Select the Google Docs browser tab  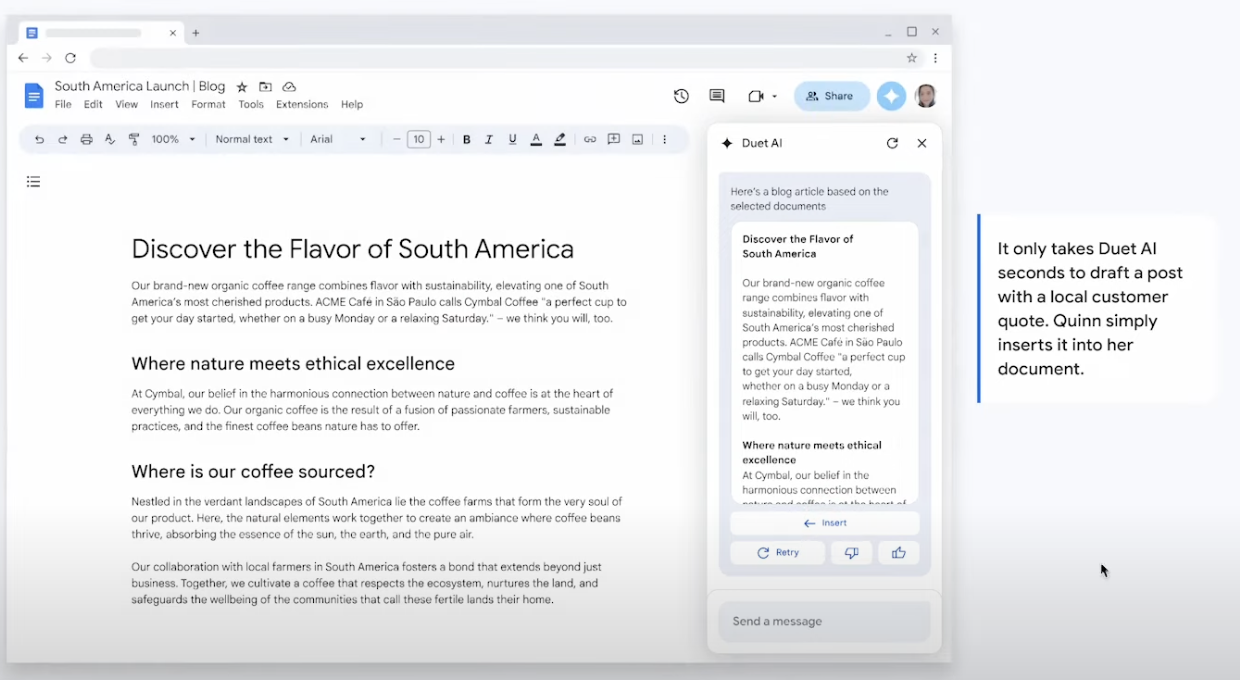tap(102, 33)
